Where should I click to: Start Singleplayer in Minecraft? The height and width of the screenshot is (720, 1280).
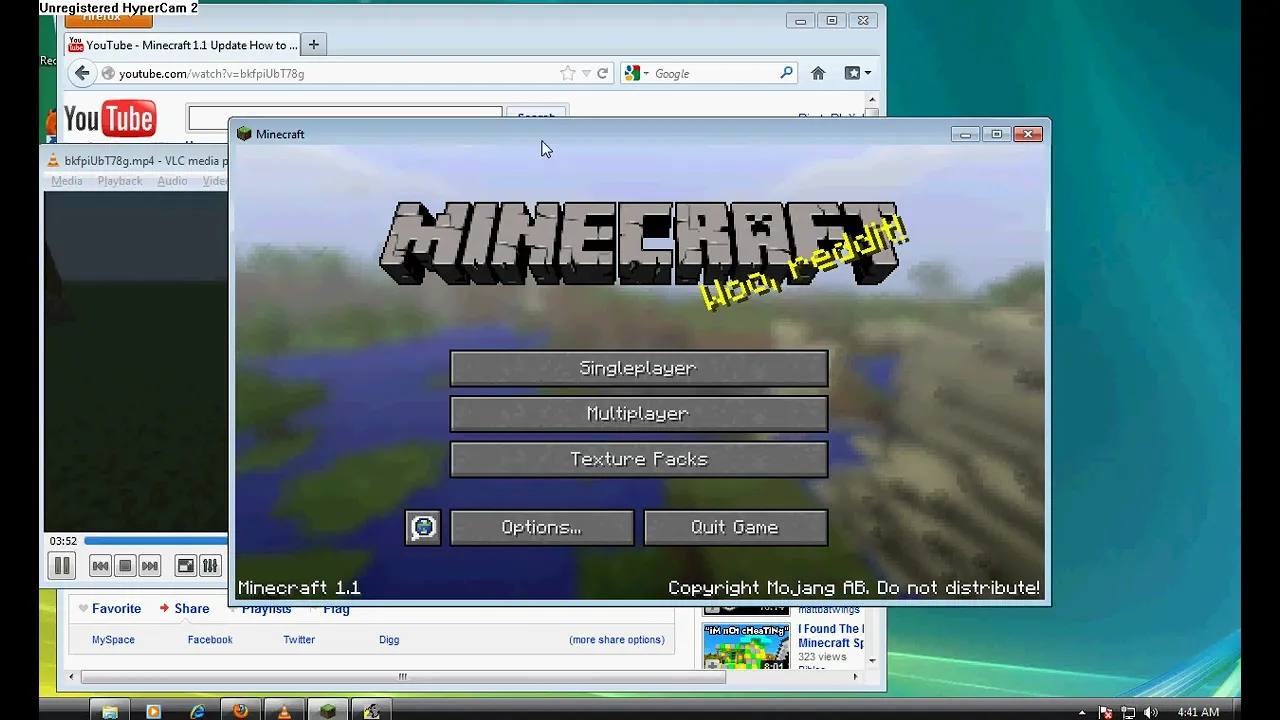(x=638, y=368)
